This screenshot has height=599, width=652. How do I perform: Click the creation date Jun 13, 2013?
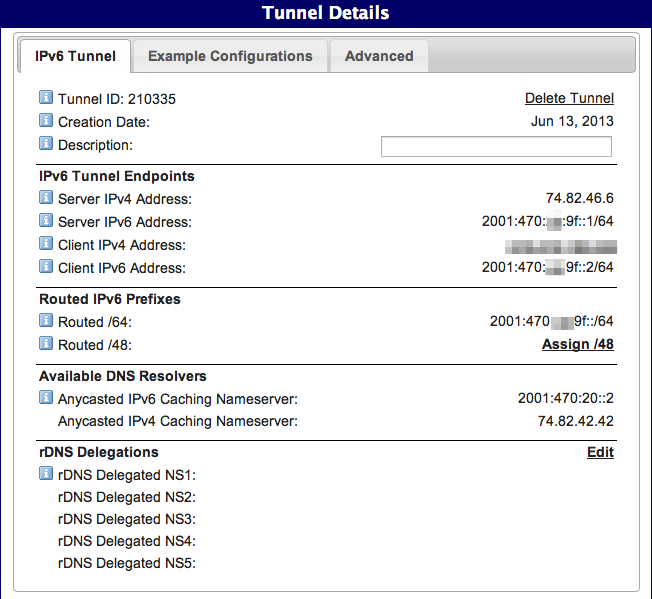tap(572, 121)
